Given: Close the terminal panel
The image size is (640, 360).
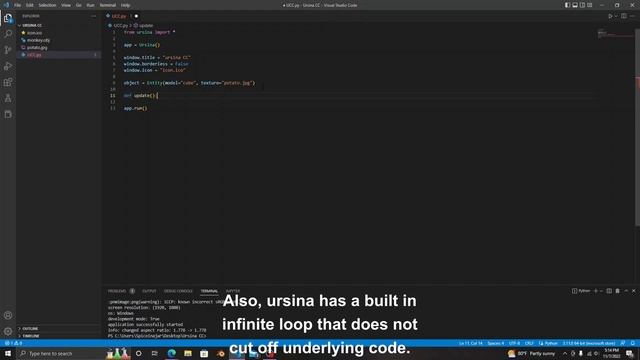Looking at the screenshot, I should coord(633,291).
